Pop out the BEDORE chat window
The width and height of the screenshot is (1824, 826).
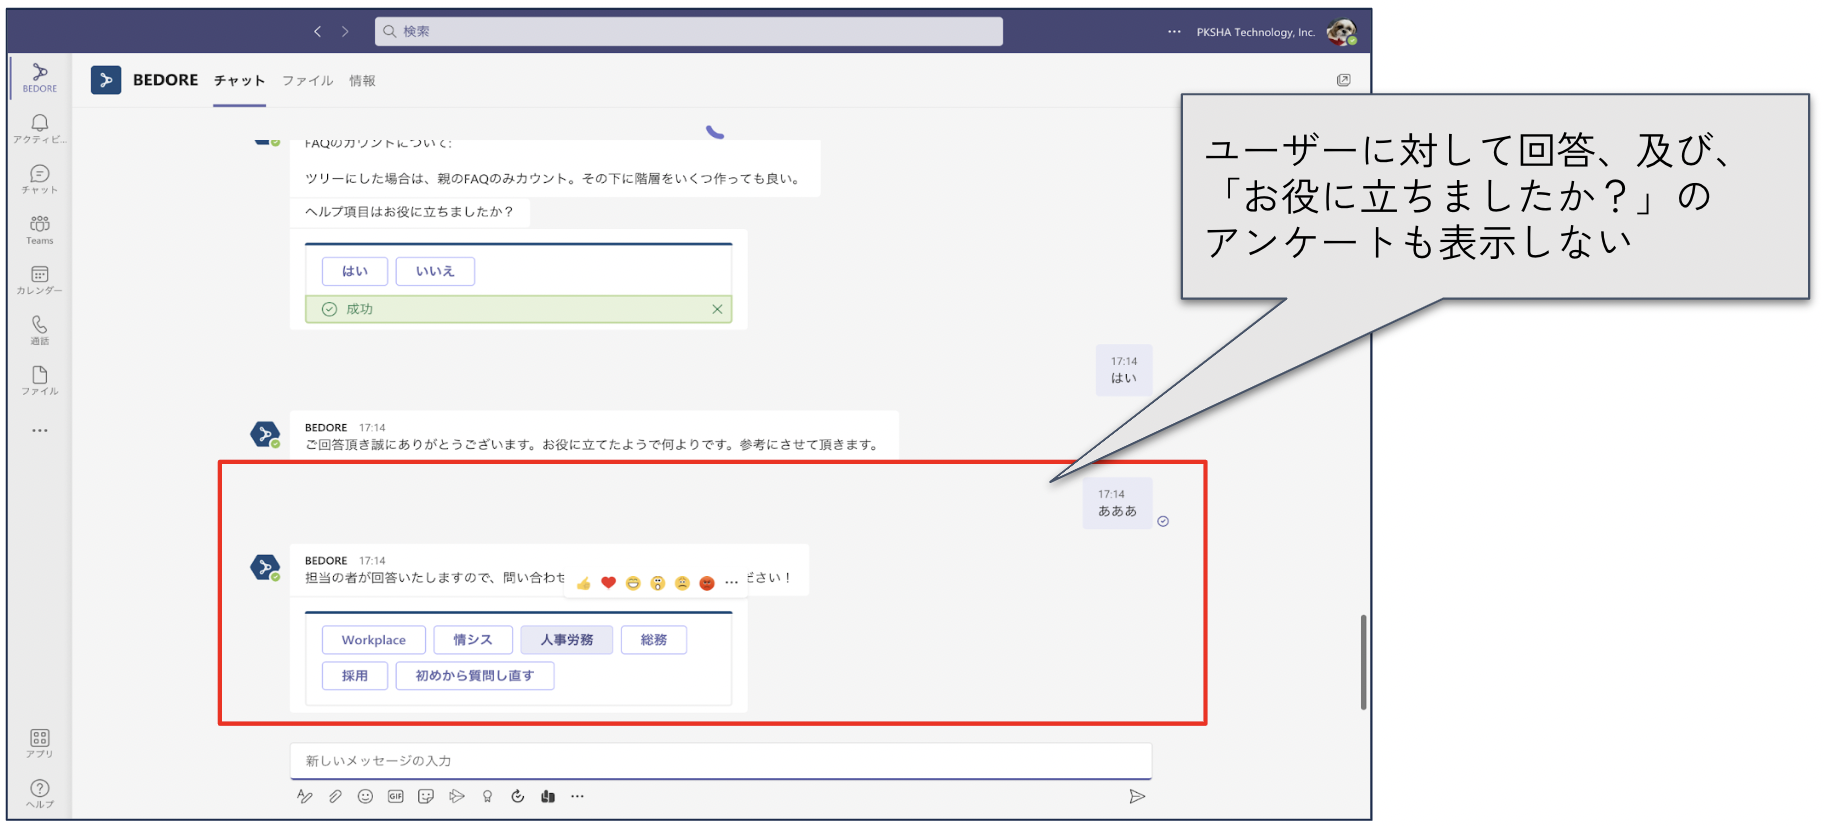tap(1344, 80)
